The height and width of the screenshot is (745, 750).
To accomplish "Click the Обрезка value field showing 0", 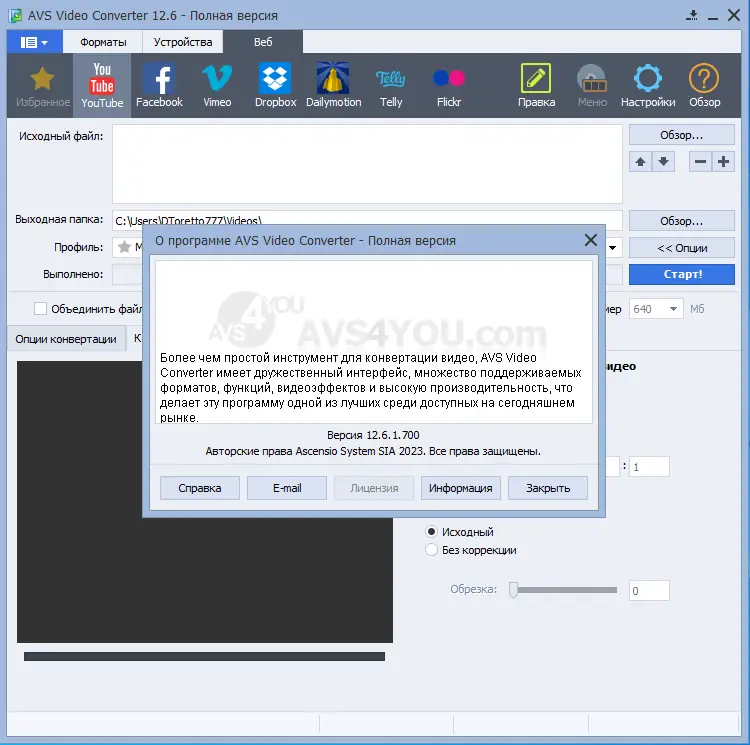I will (649, 591).
